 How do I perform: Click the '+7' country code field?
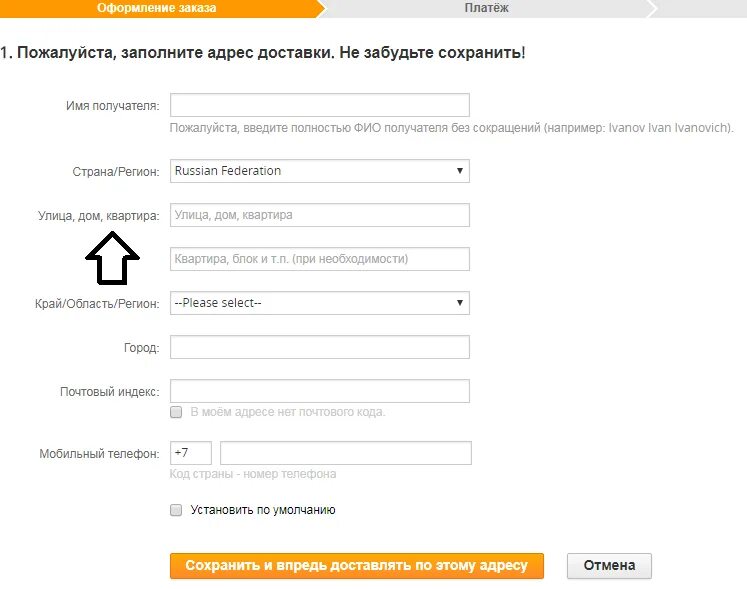(x=191, y=453)
